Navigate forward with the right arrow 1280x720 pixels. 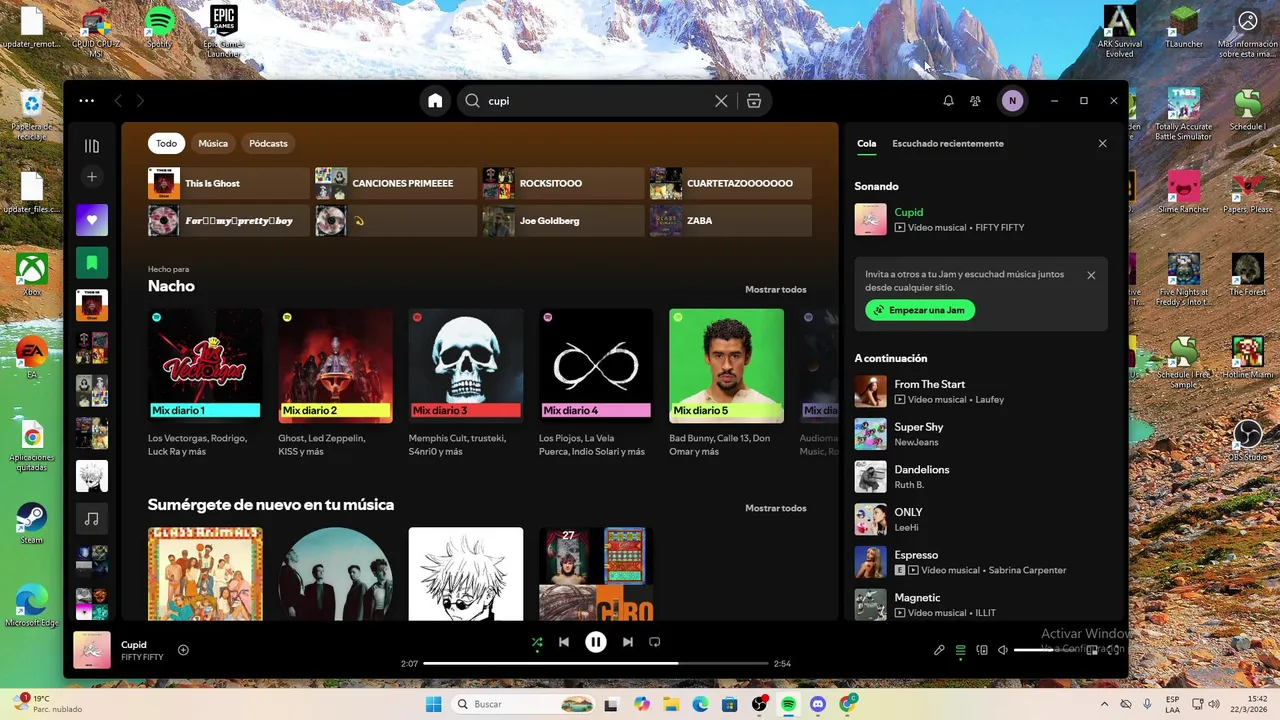coord(140,101)
